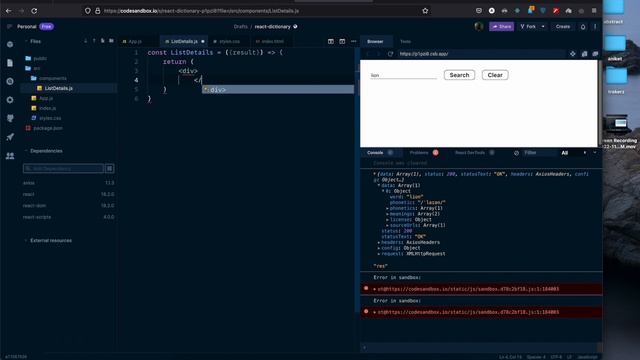The height and width of the screenshot is (360, 640).
Task: Click the new file icon in Files header
Action: tap(102, 41)
